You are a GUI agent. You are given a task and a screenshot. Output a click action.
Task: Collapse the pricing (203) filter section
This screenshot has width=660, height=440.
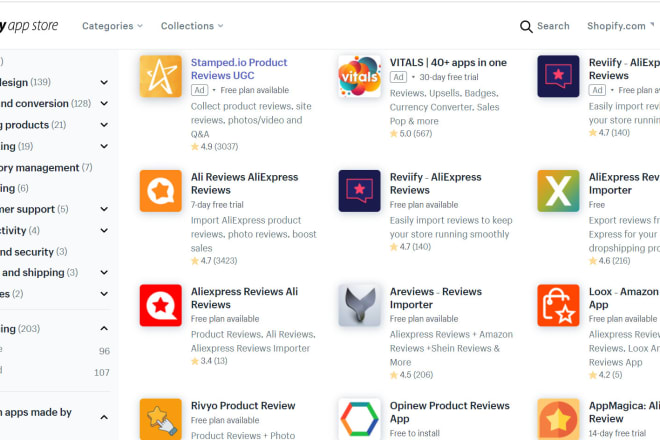(104, 328)
